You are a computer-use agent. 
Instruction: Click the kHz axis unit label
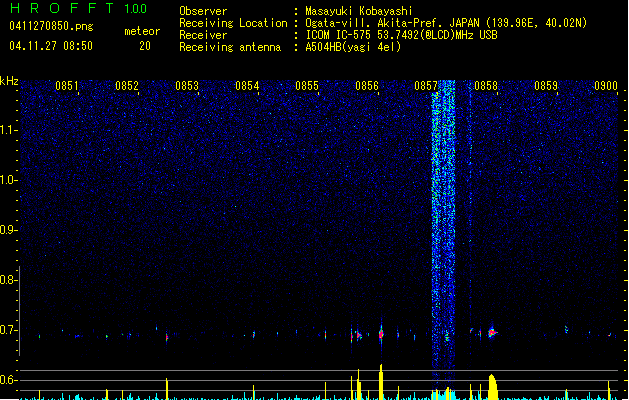pos(9,81)
